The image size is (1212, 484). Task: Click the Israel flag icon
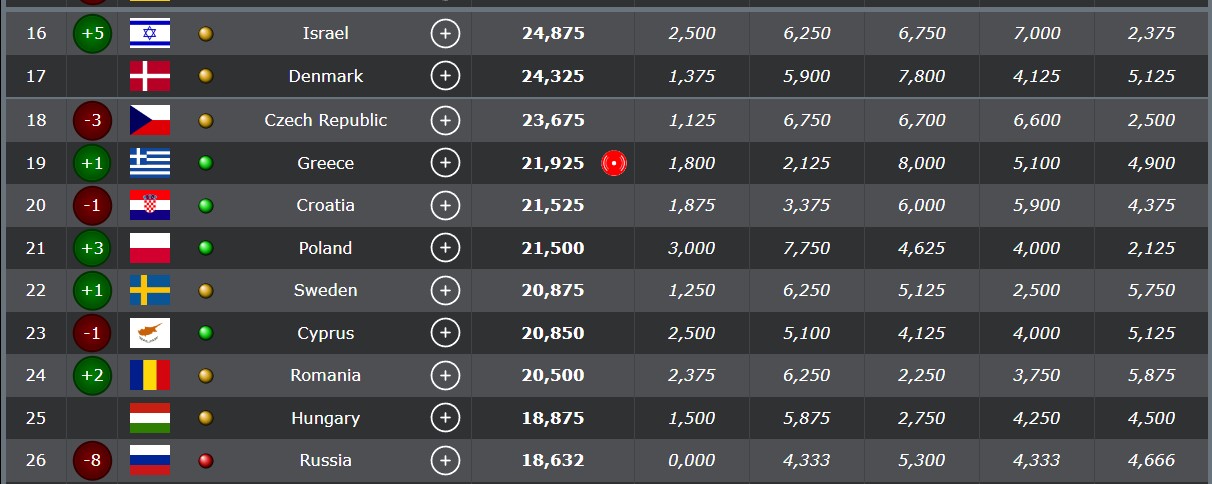150,33
